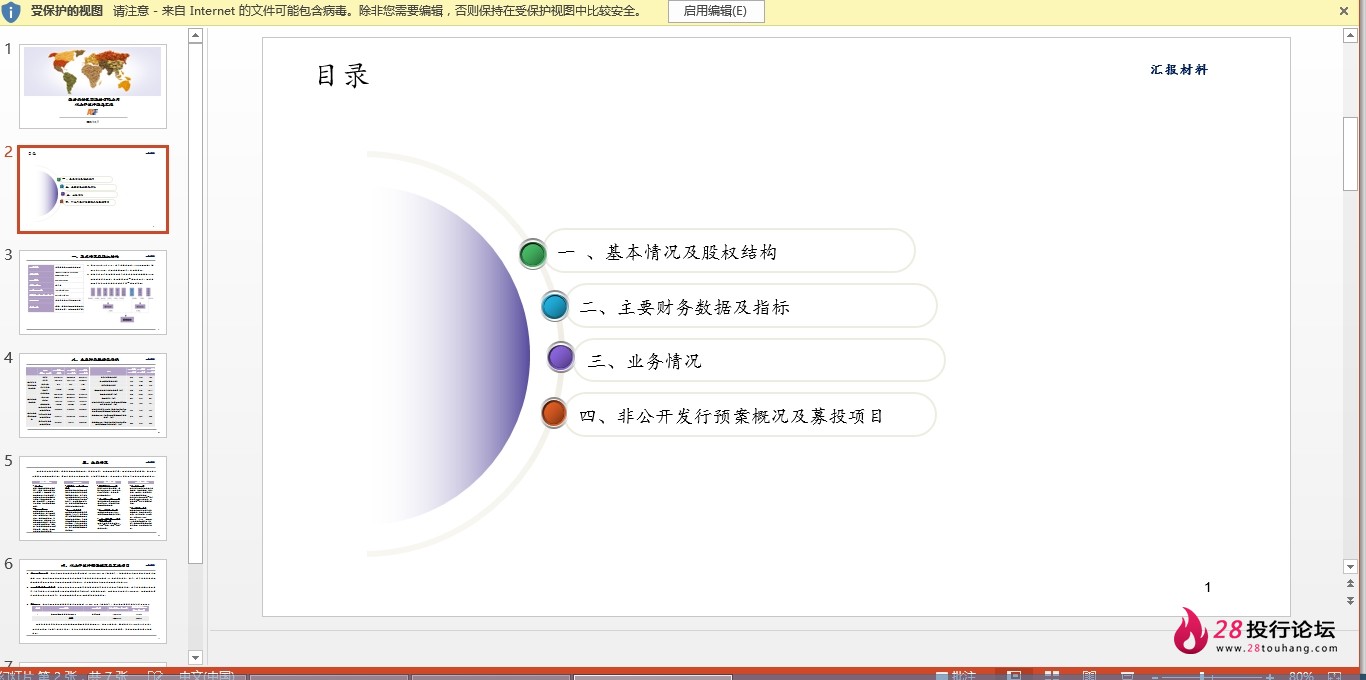Click the protected view warning message text
The width and height of the screenshot is (1366, 680).
pyautogui.click(x=377, y=11)
